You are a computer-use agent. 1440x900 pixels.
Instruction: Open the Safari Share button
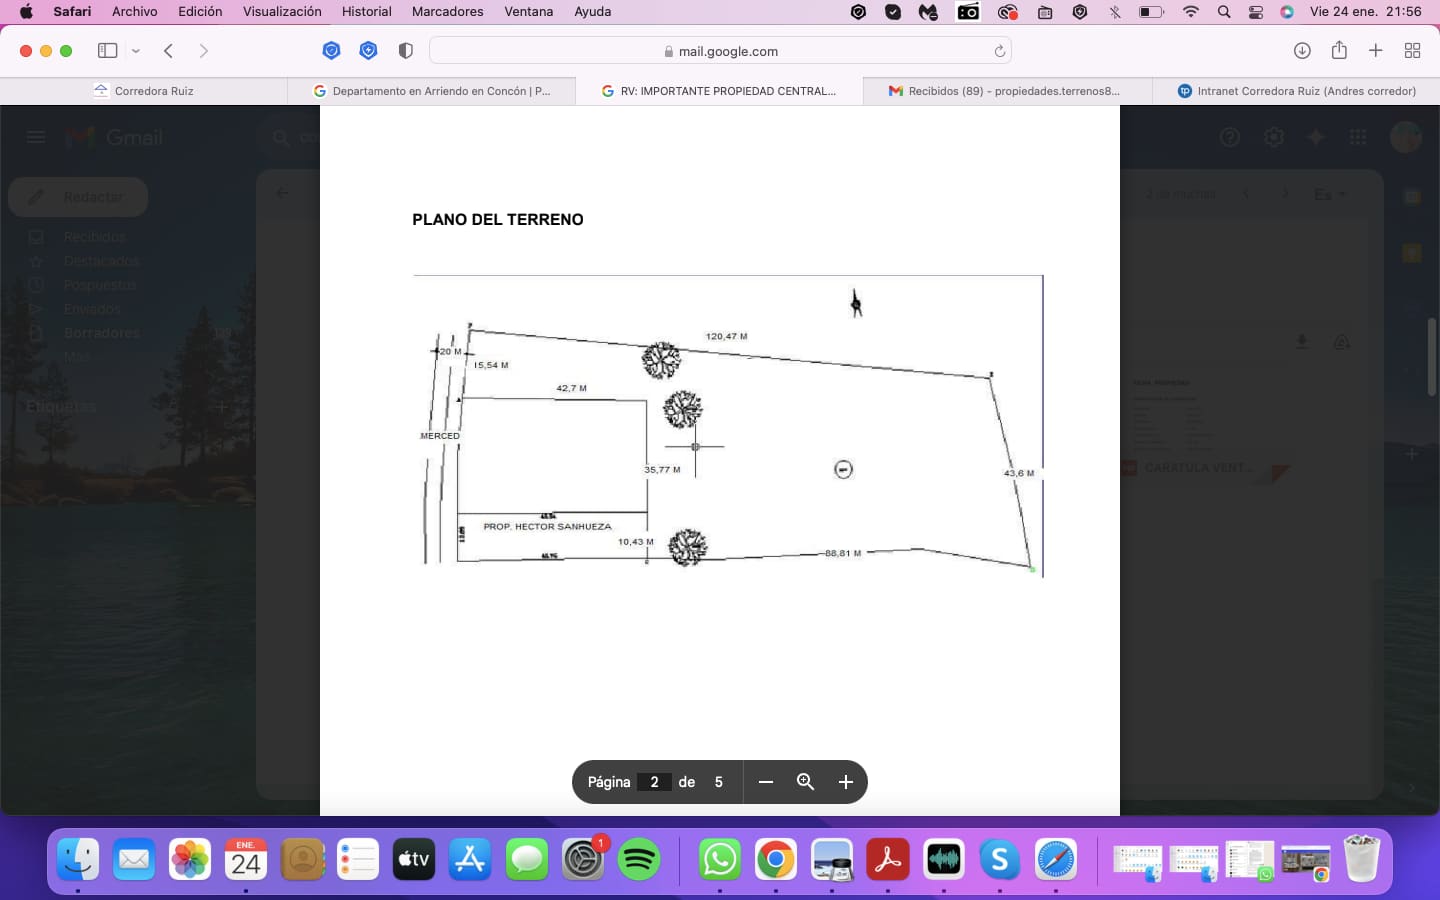[1339, 50]
